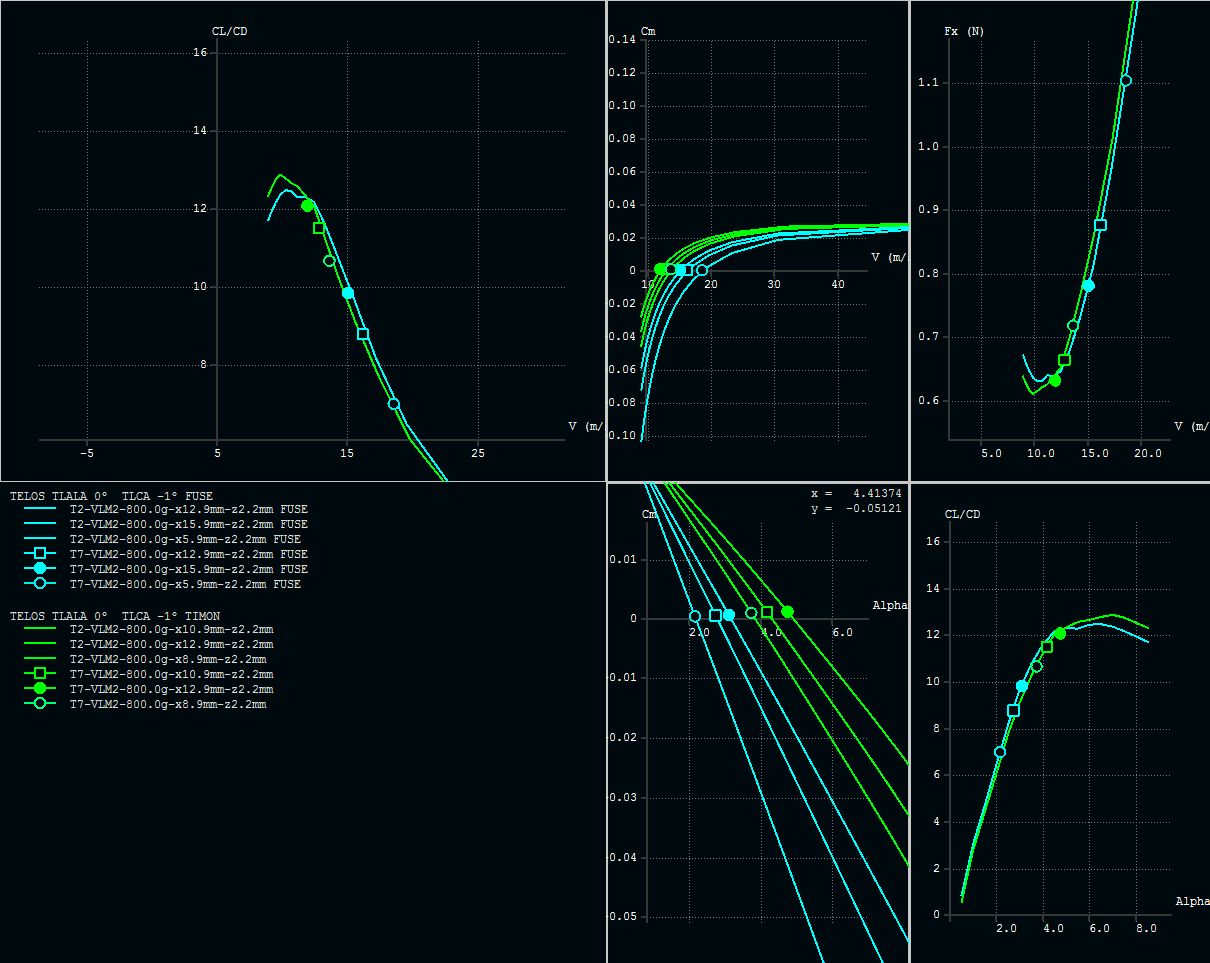Click green filled-circle marker in CL/CD vs Alpha graph
Viewport: 1210px width, 963px height.
(1060, 633)
